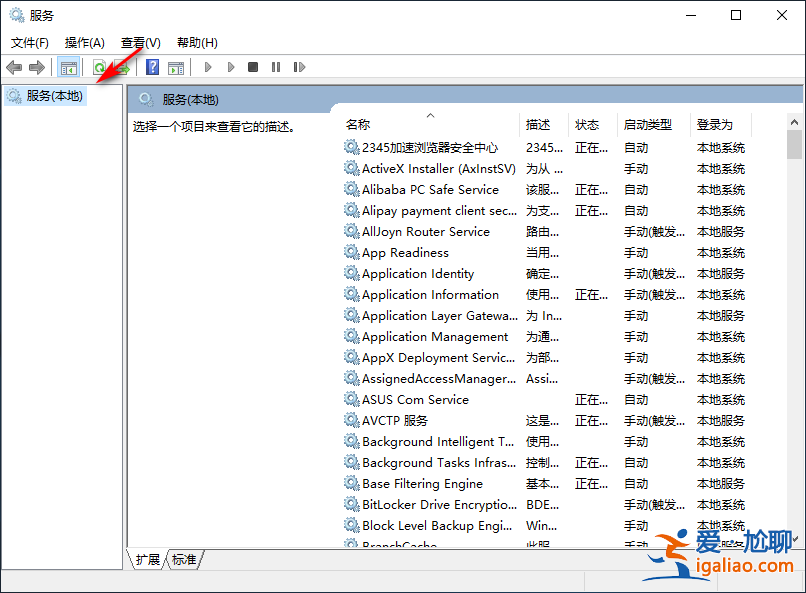Open the 文件 menu
The height and width of the screenshot is (593, 806).
[29, 42]
